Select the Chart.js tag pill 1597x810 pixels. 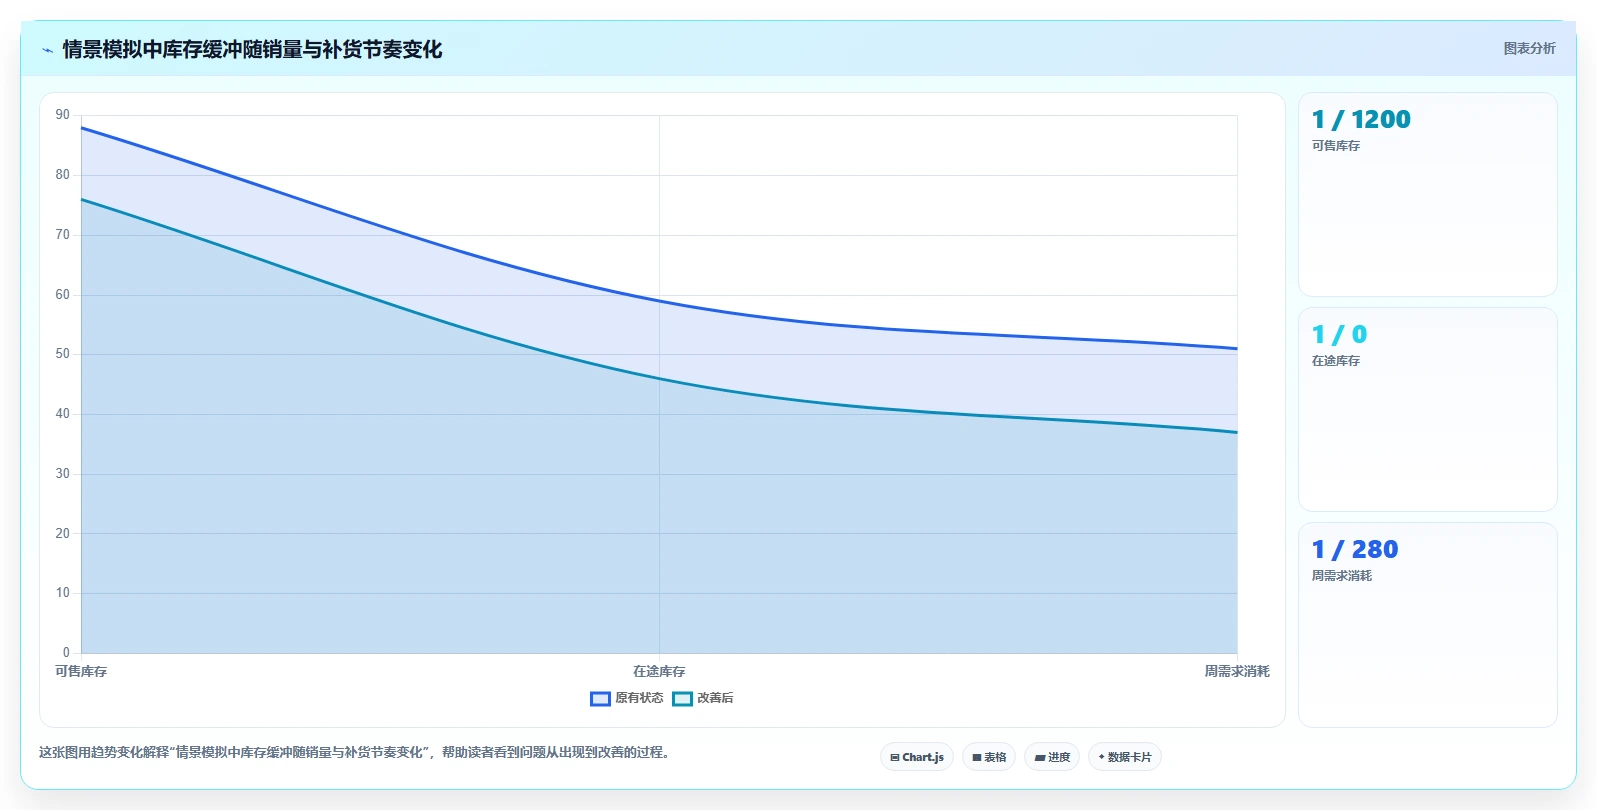(917, 757)
